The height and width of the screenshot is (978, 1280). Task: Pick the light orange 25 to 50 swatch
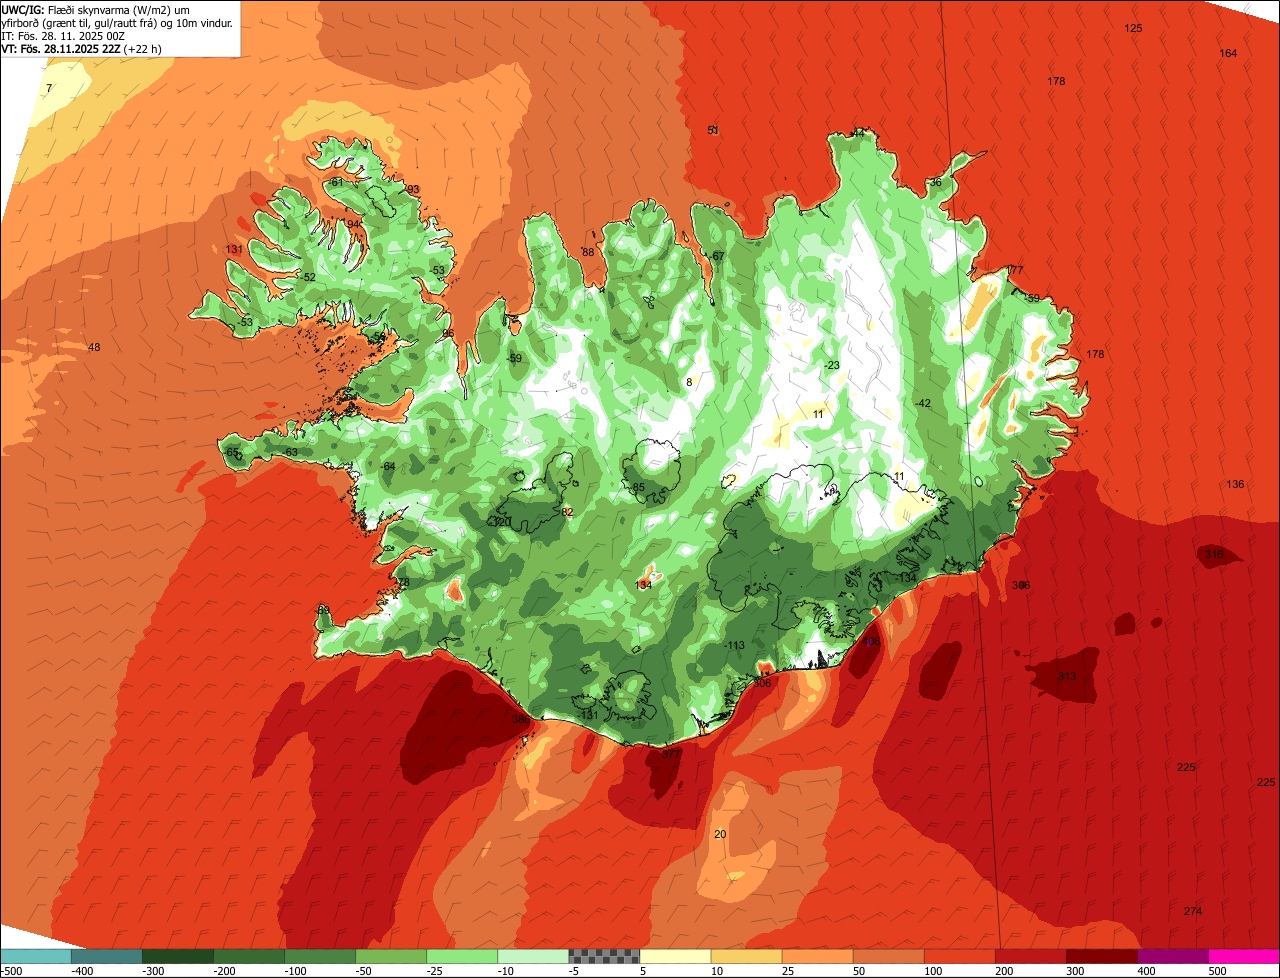point(817,956)
